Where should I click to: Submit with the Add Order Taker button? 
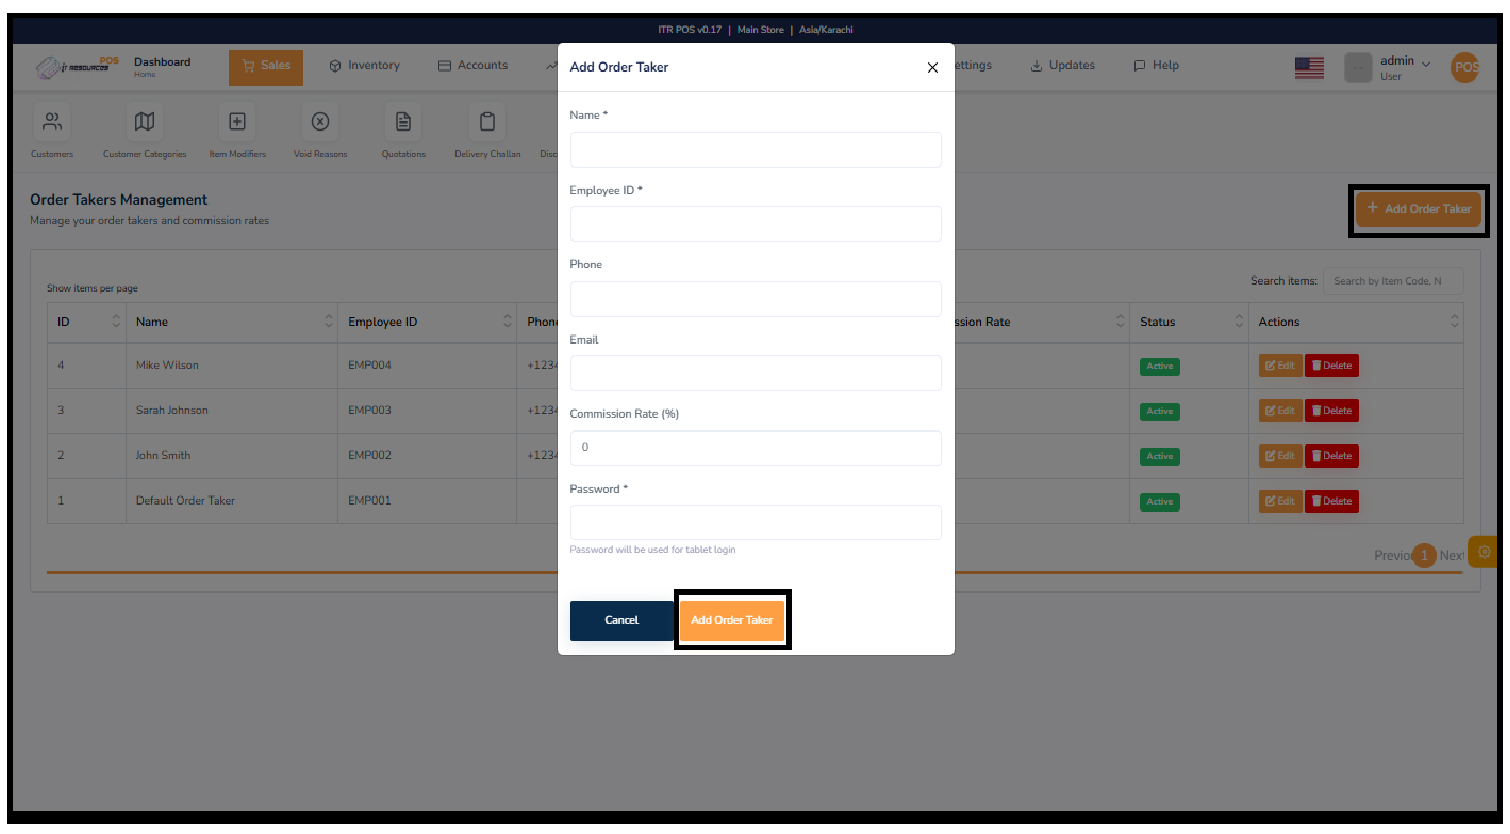pyautogui.click(x=732, y=620)
